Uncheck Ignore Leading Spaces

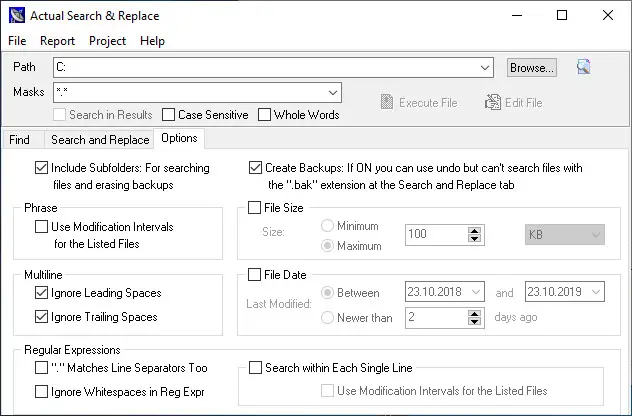[41, 293]
